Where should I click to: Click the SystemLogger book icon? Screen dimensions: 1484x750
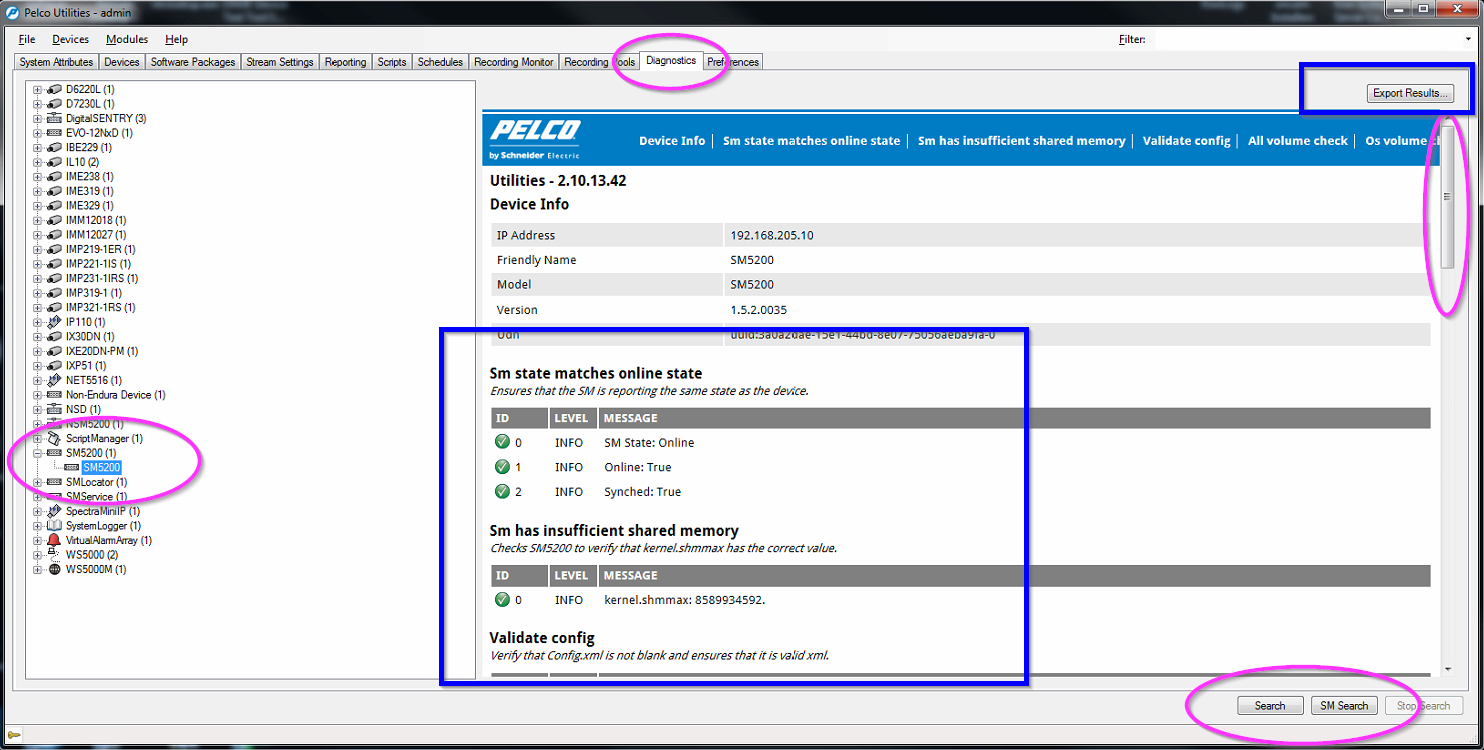point(54,526)
